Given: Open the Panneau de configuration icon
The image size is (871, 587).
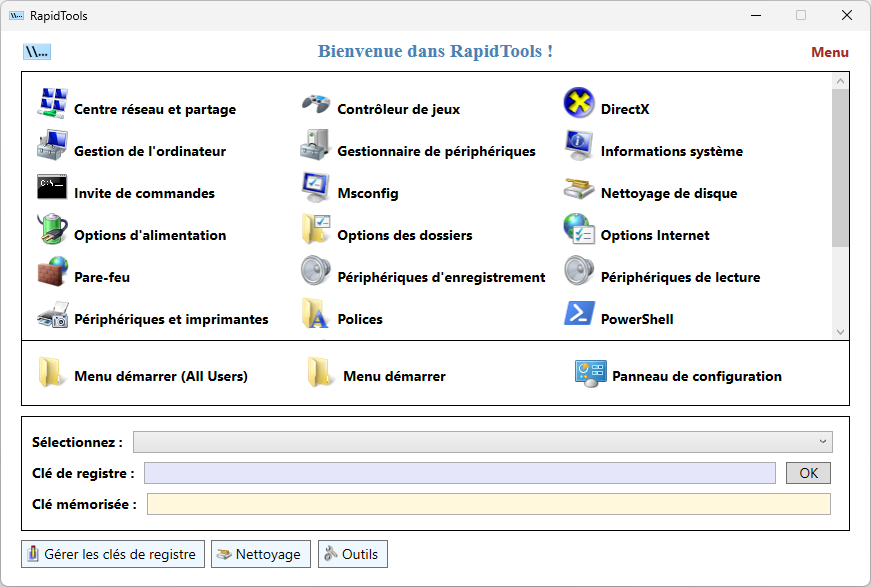Looking at the screenshot, I should 590,373.
